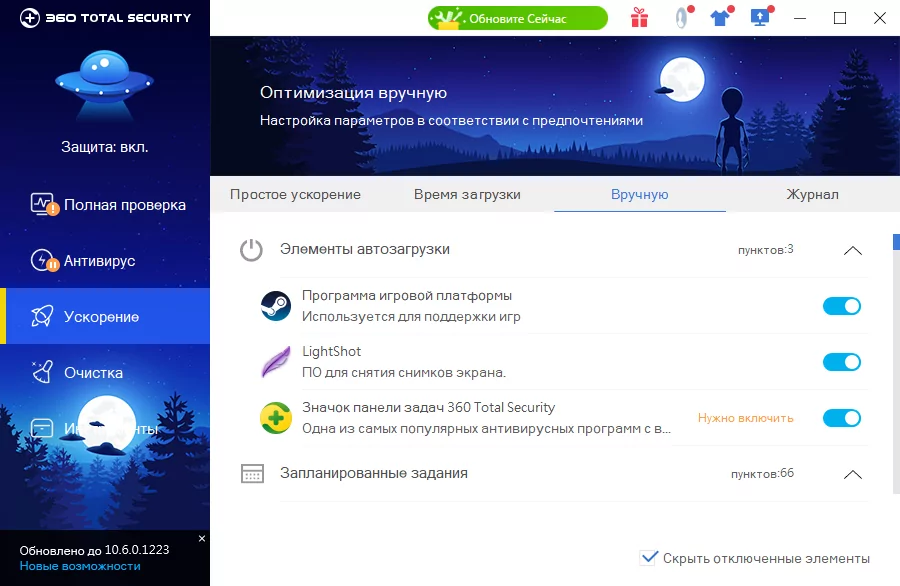Maximize the 360 Total Security window

click(840, 18)
